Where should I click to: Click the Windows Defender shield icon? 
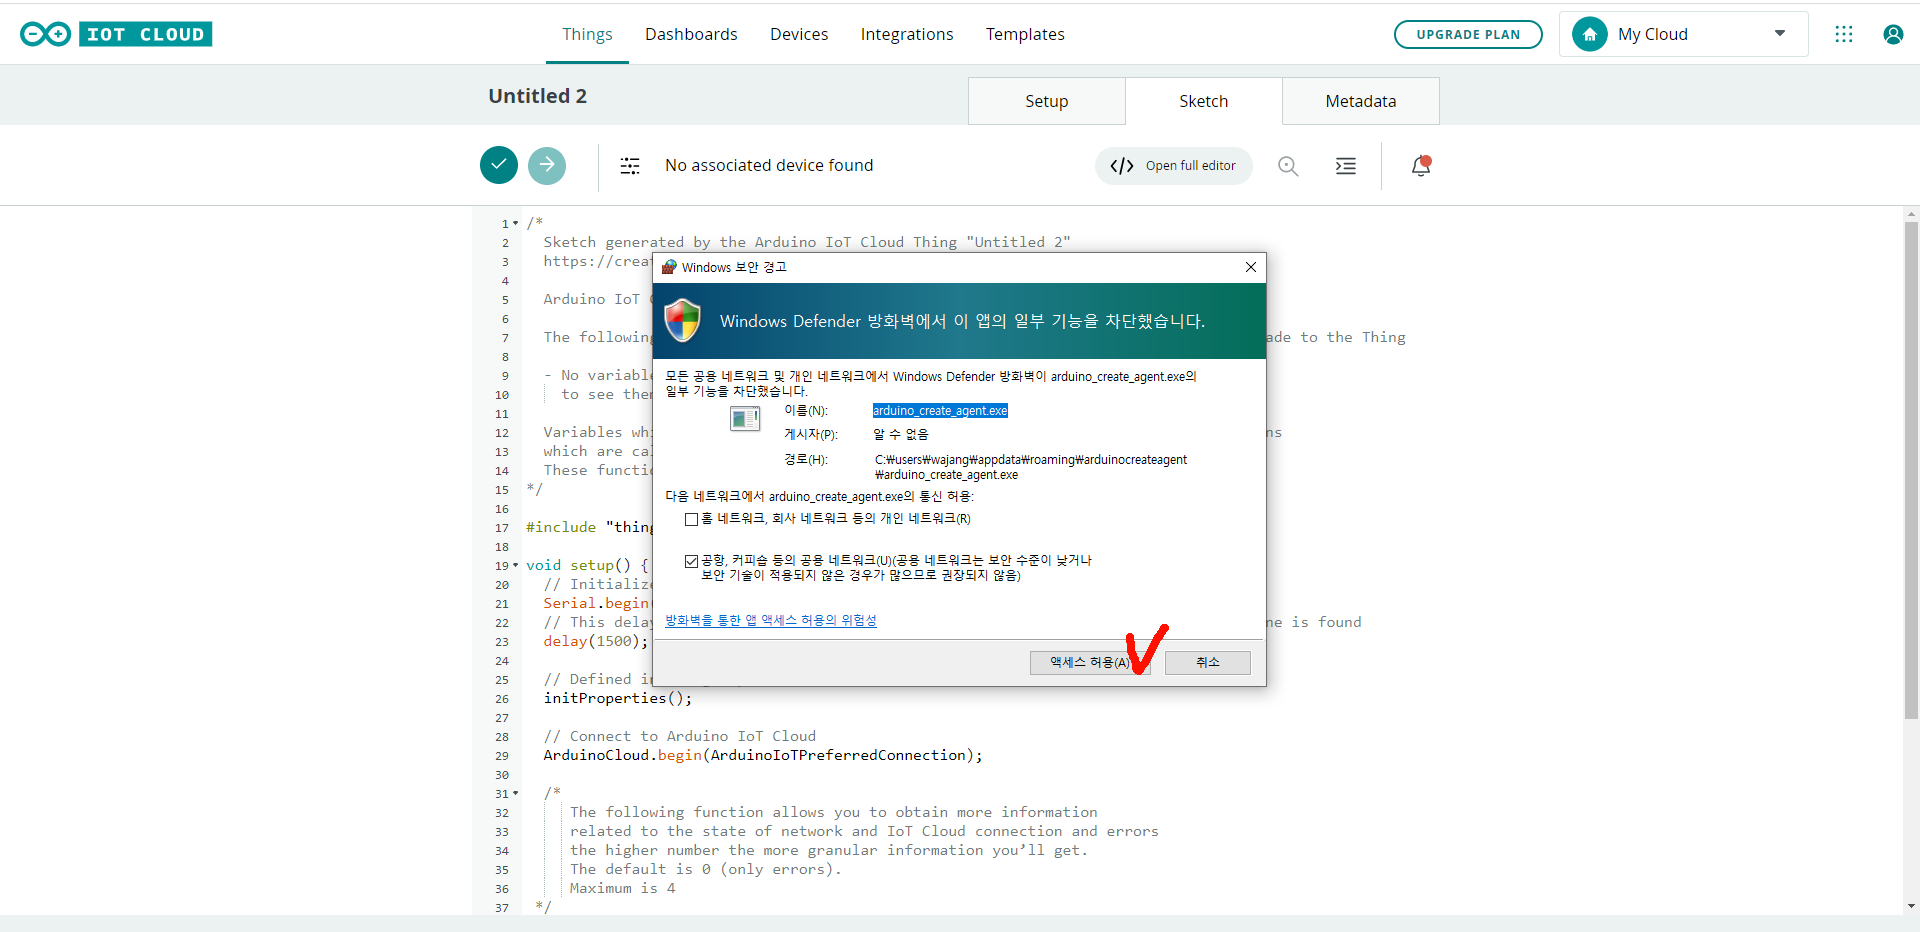(683, 320)
